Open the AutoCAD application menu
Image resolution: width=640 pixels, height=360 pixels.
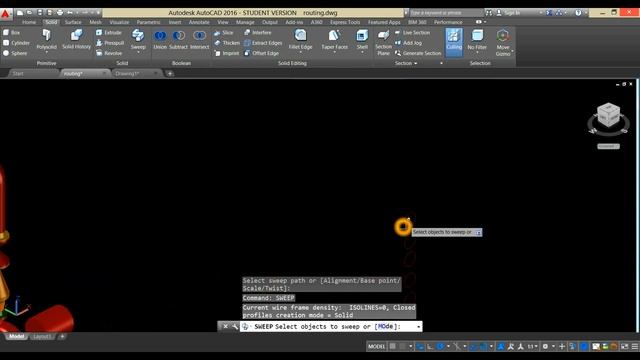(6, 13)
